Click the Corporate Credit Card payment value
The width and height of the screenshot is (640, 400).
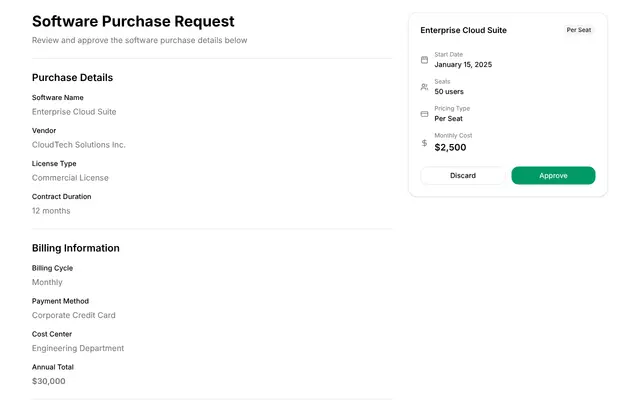(73, 316)
